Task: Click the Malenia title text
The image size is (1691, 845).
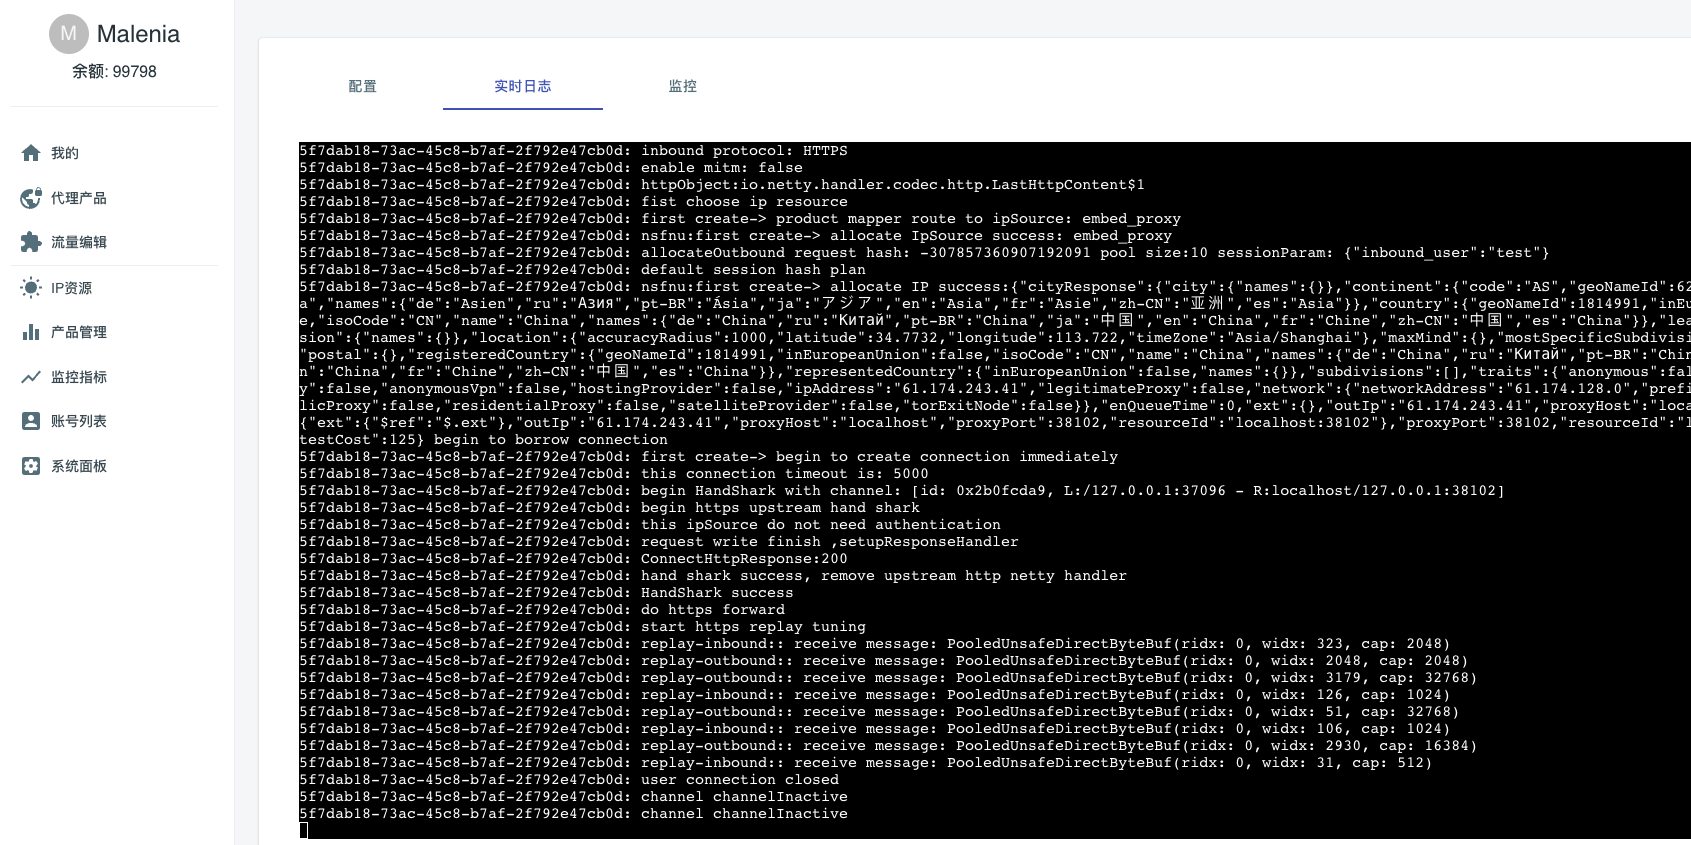Action: click(x=138, y=34)
